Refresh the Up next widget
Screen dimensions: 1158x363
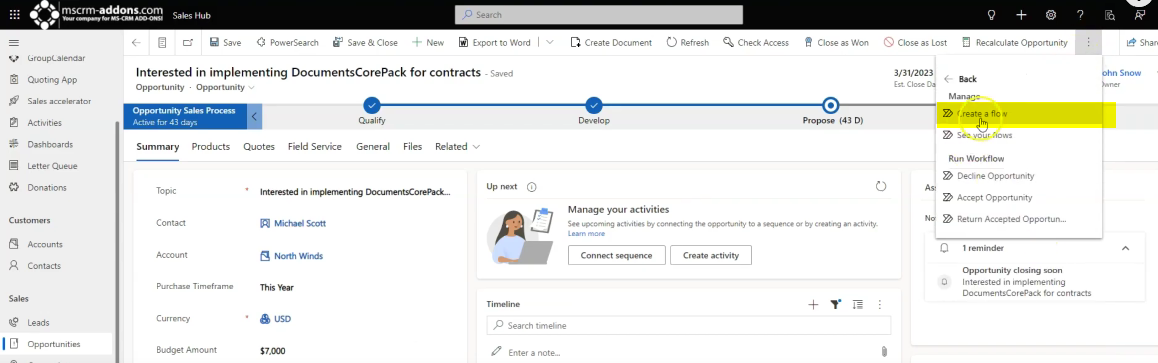[x=880, y=187]
